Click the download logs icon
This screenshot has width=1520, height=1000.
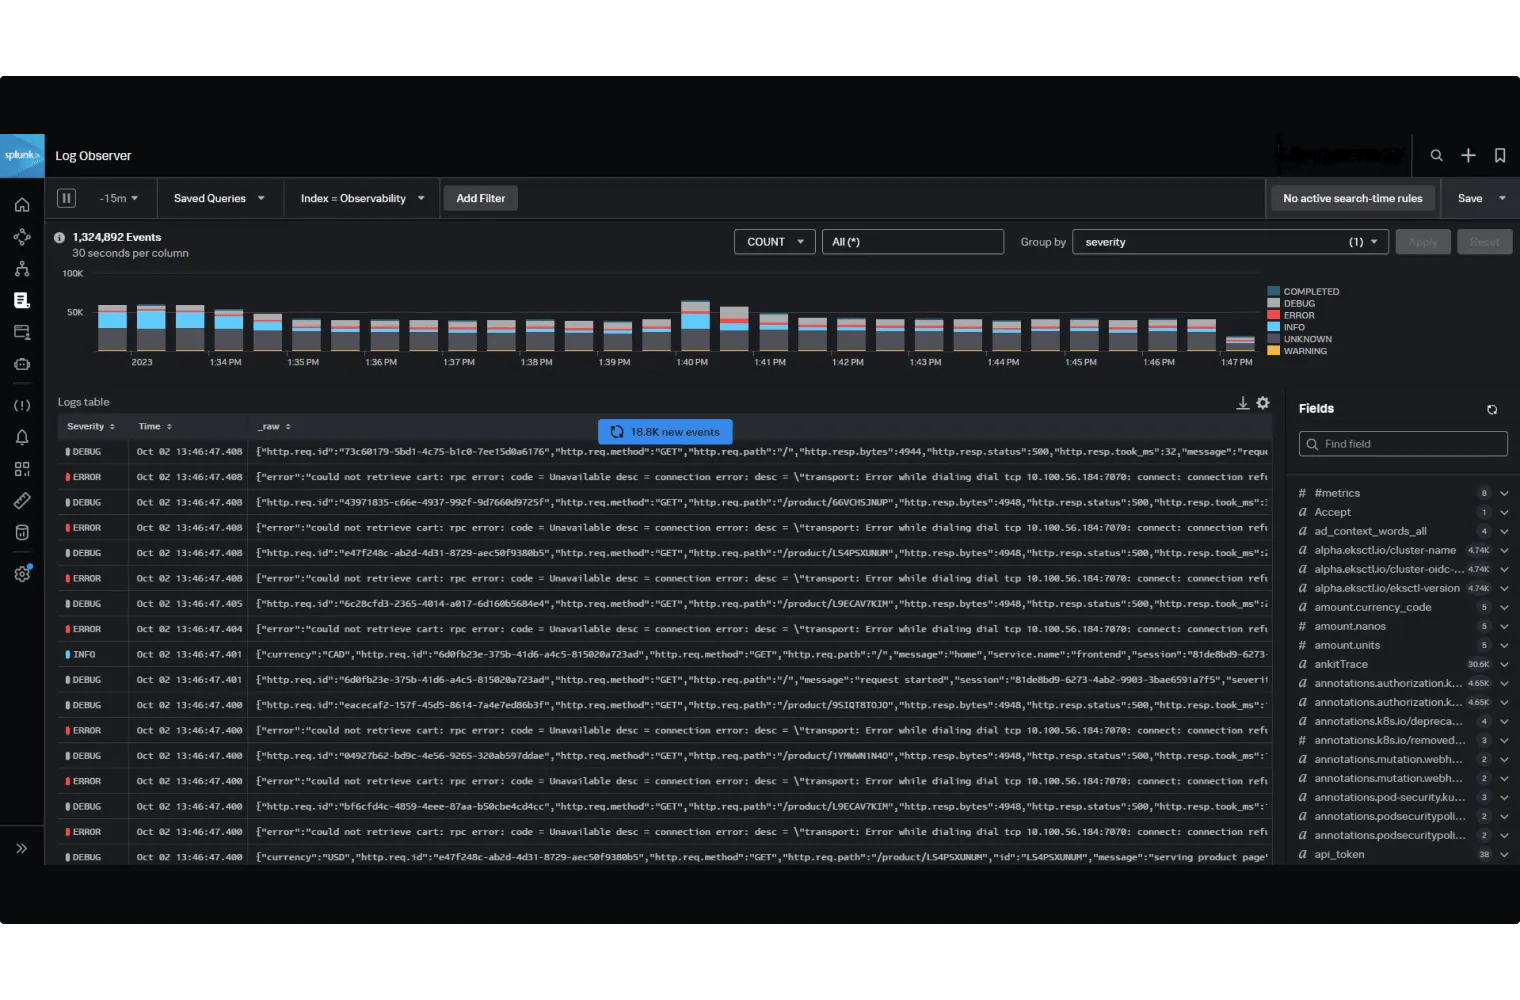coord(1242,402)
